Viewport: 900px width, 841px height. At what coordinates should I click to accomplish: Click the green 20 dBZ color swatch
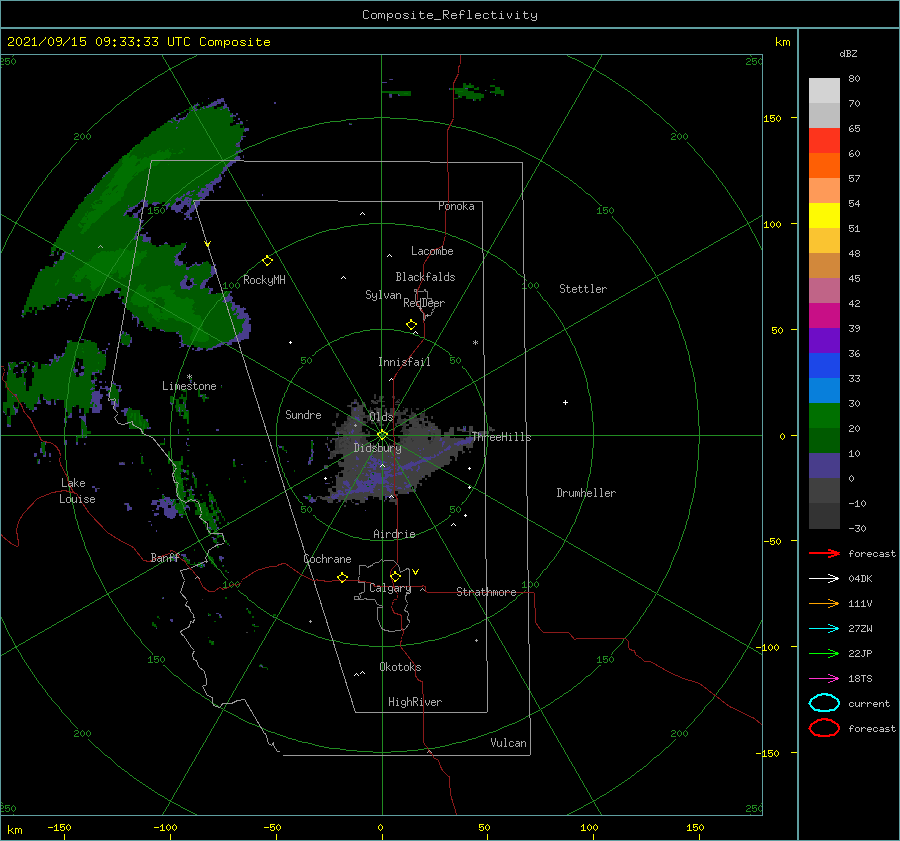(824, 416)
